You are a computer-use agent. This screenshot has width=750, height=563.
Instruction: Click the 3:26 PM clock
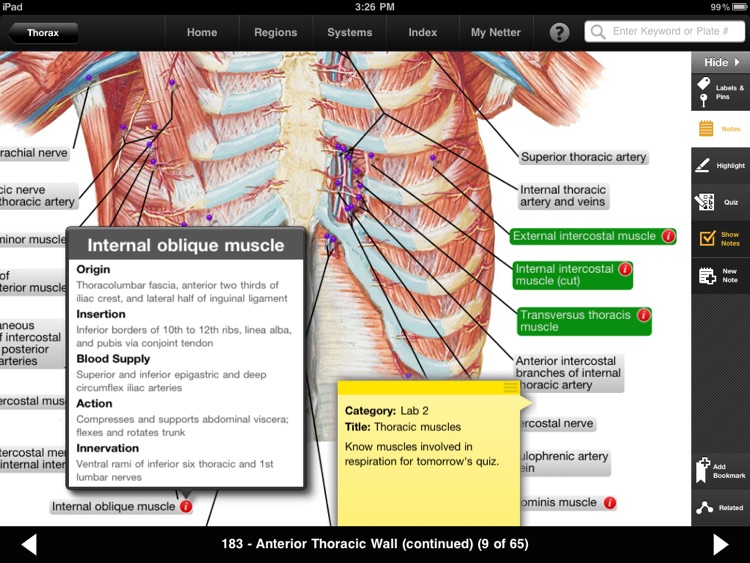pos(375,7)
